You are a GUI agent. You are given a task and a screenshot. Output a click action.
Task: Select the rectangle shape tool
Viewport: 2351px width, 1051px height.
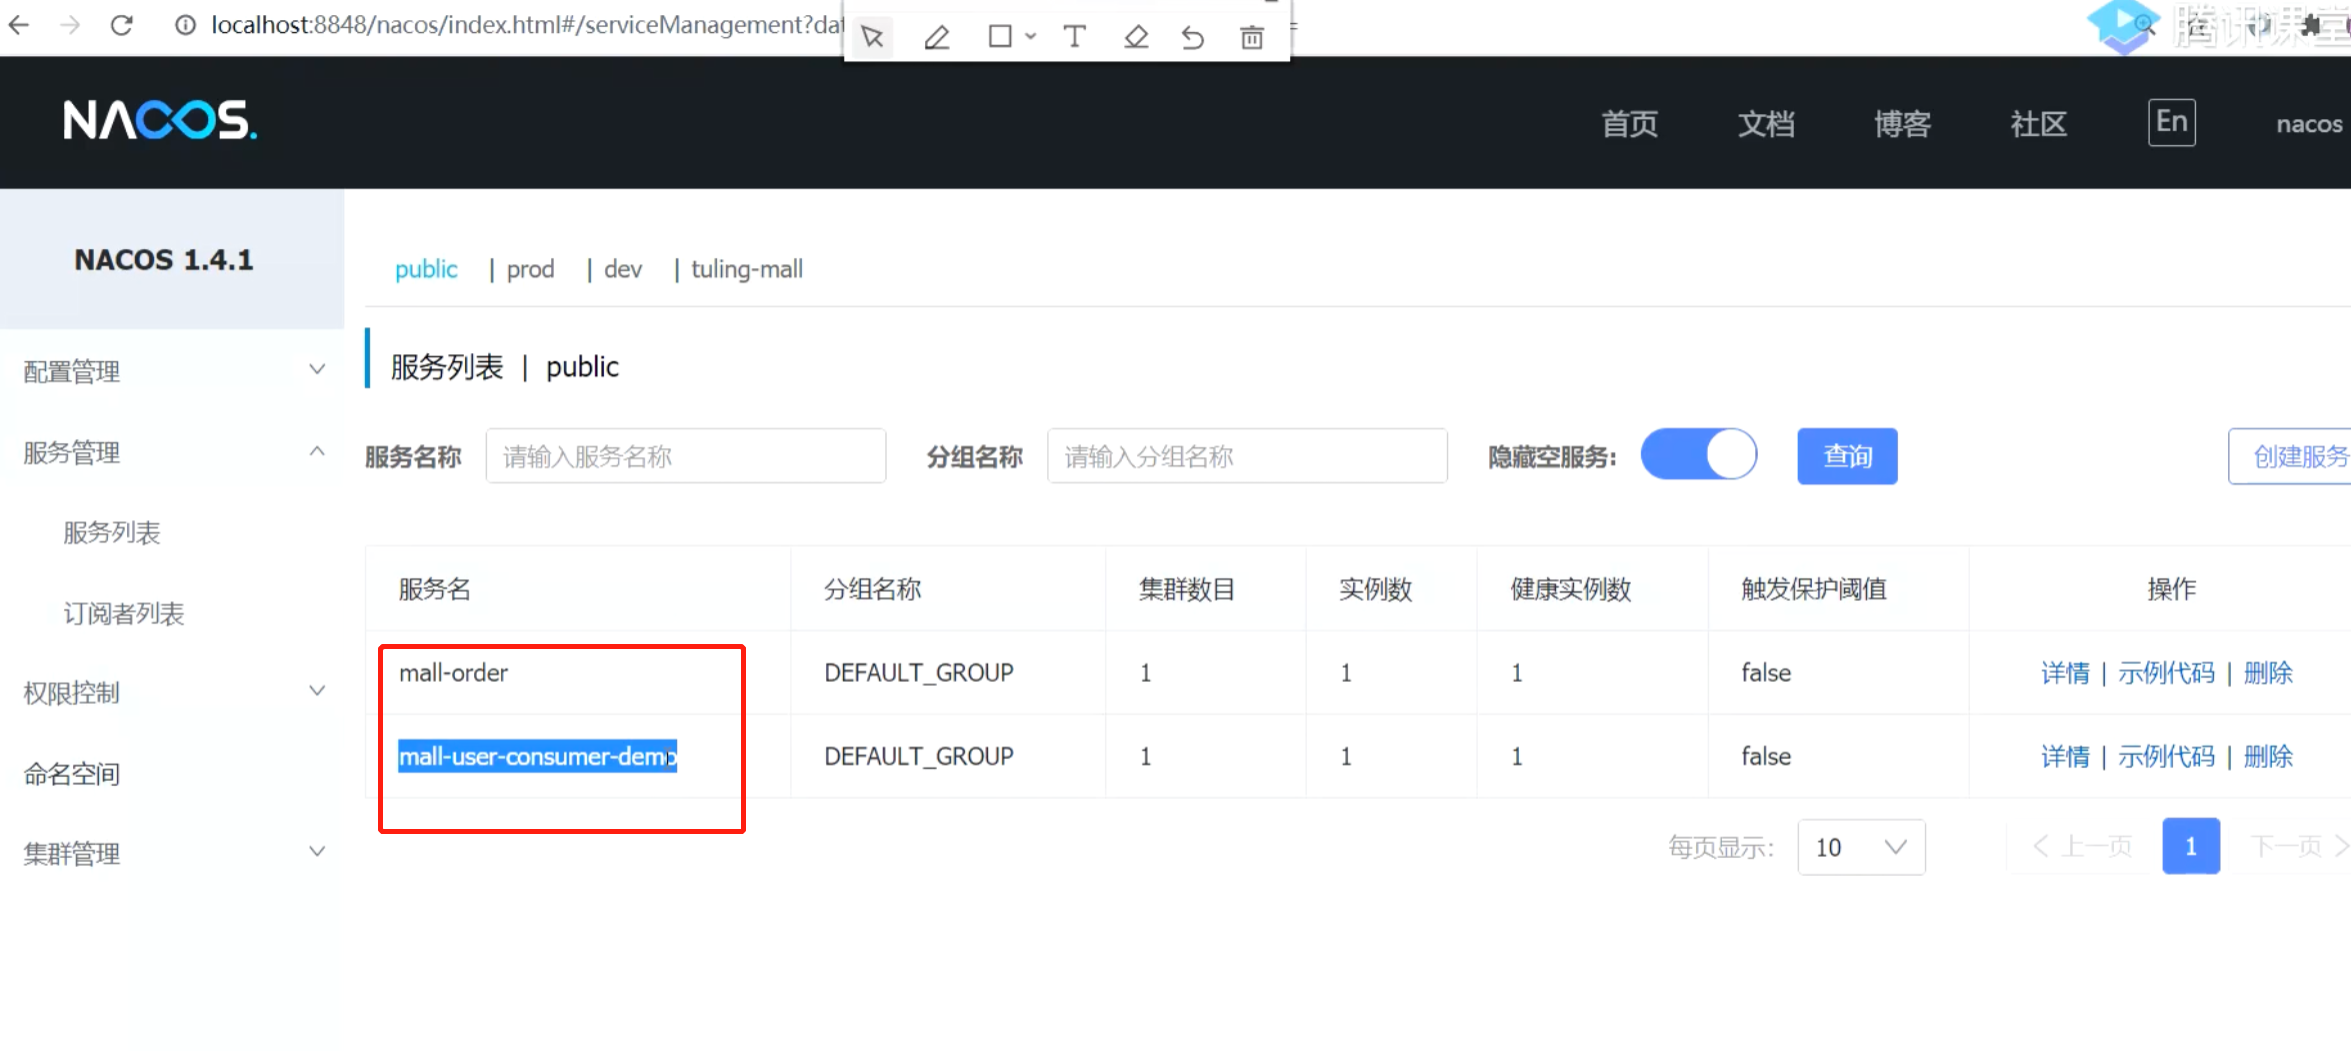coord(999,37)
